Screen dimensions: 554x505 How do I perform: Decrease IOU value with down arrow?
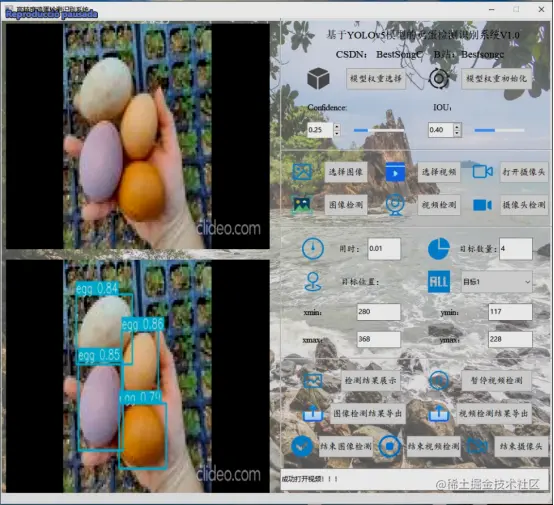pos(457,133)
